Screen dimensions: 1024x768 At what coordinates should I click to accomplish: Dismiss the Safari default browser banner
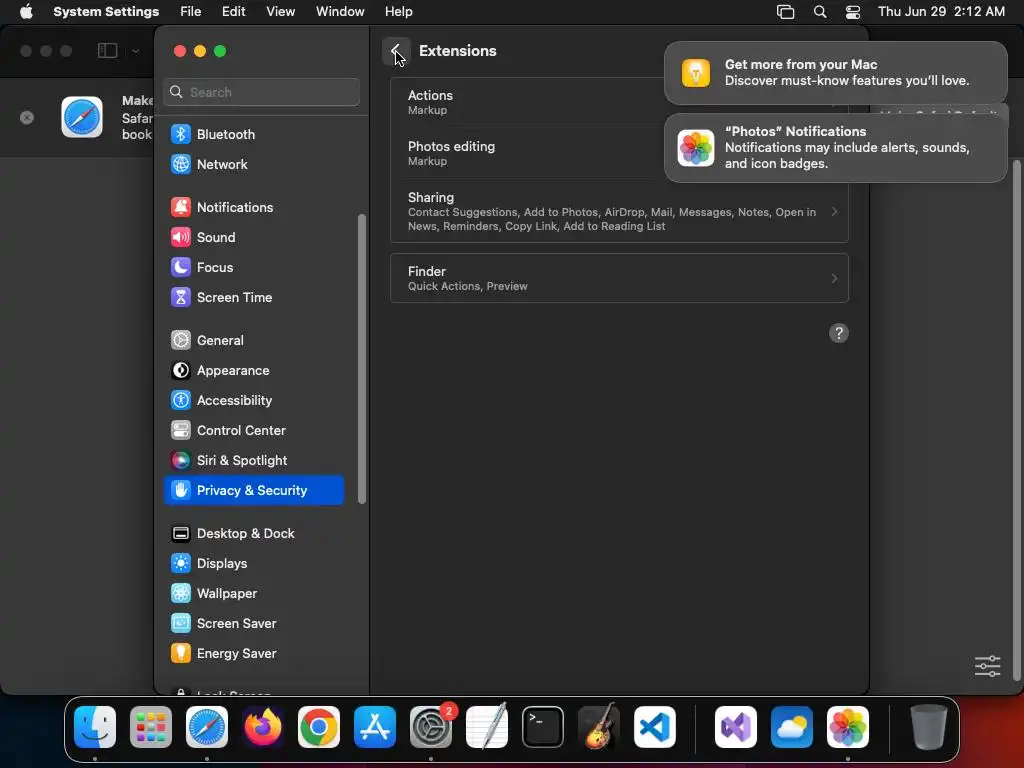27,118
